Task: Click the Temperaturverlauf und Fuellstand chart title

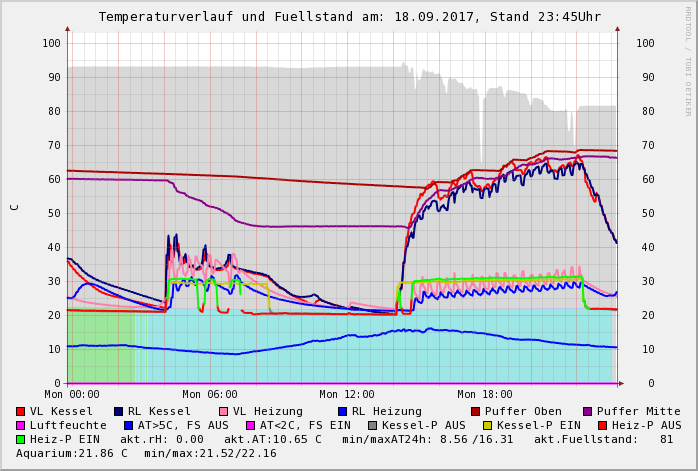Action: [x=349, y=17]
